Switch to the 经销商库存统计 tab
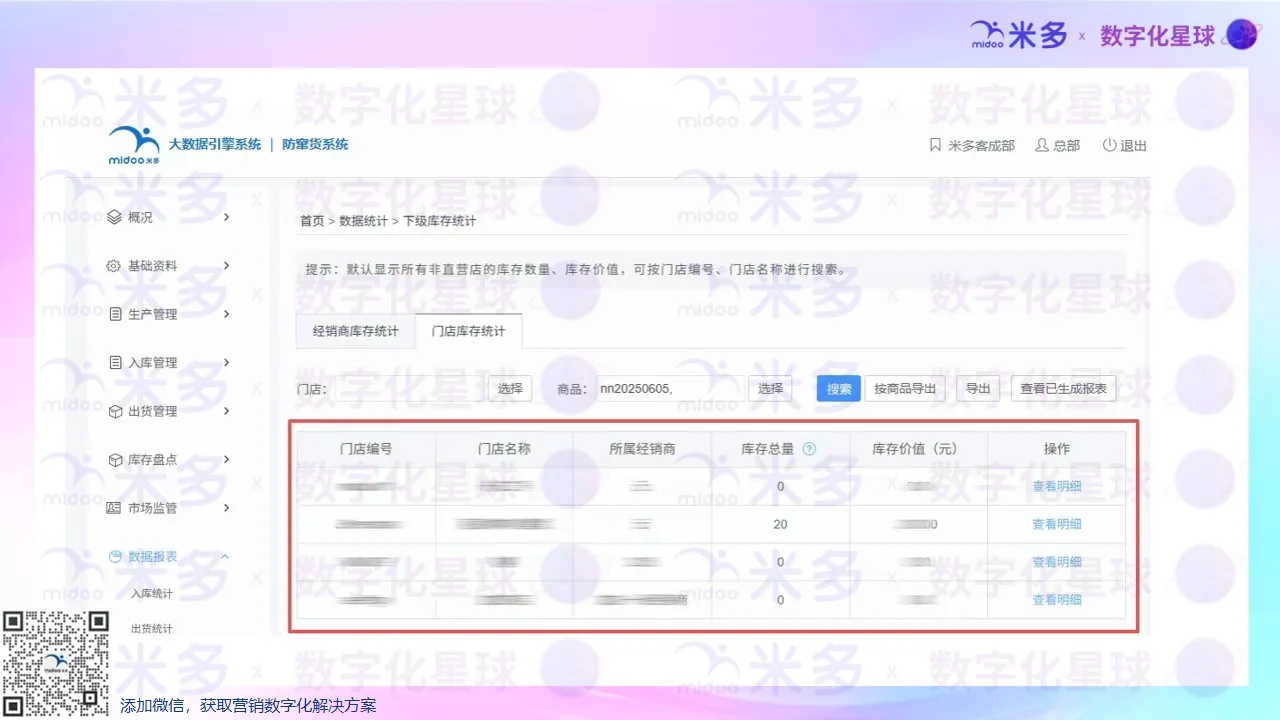The image size is (1280, 720). tap(355, 332)
